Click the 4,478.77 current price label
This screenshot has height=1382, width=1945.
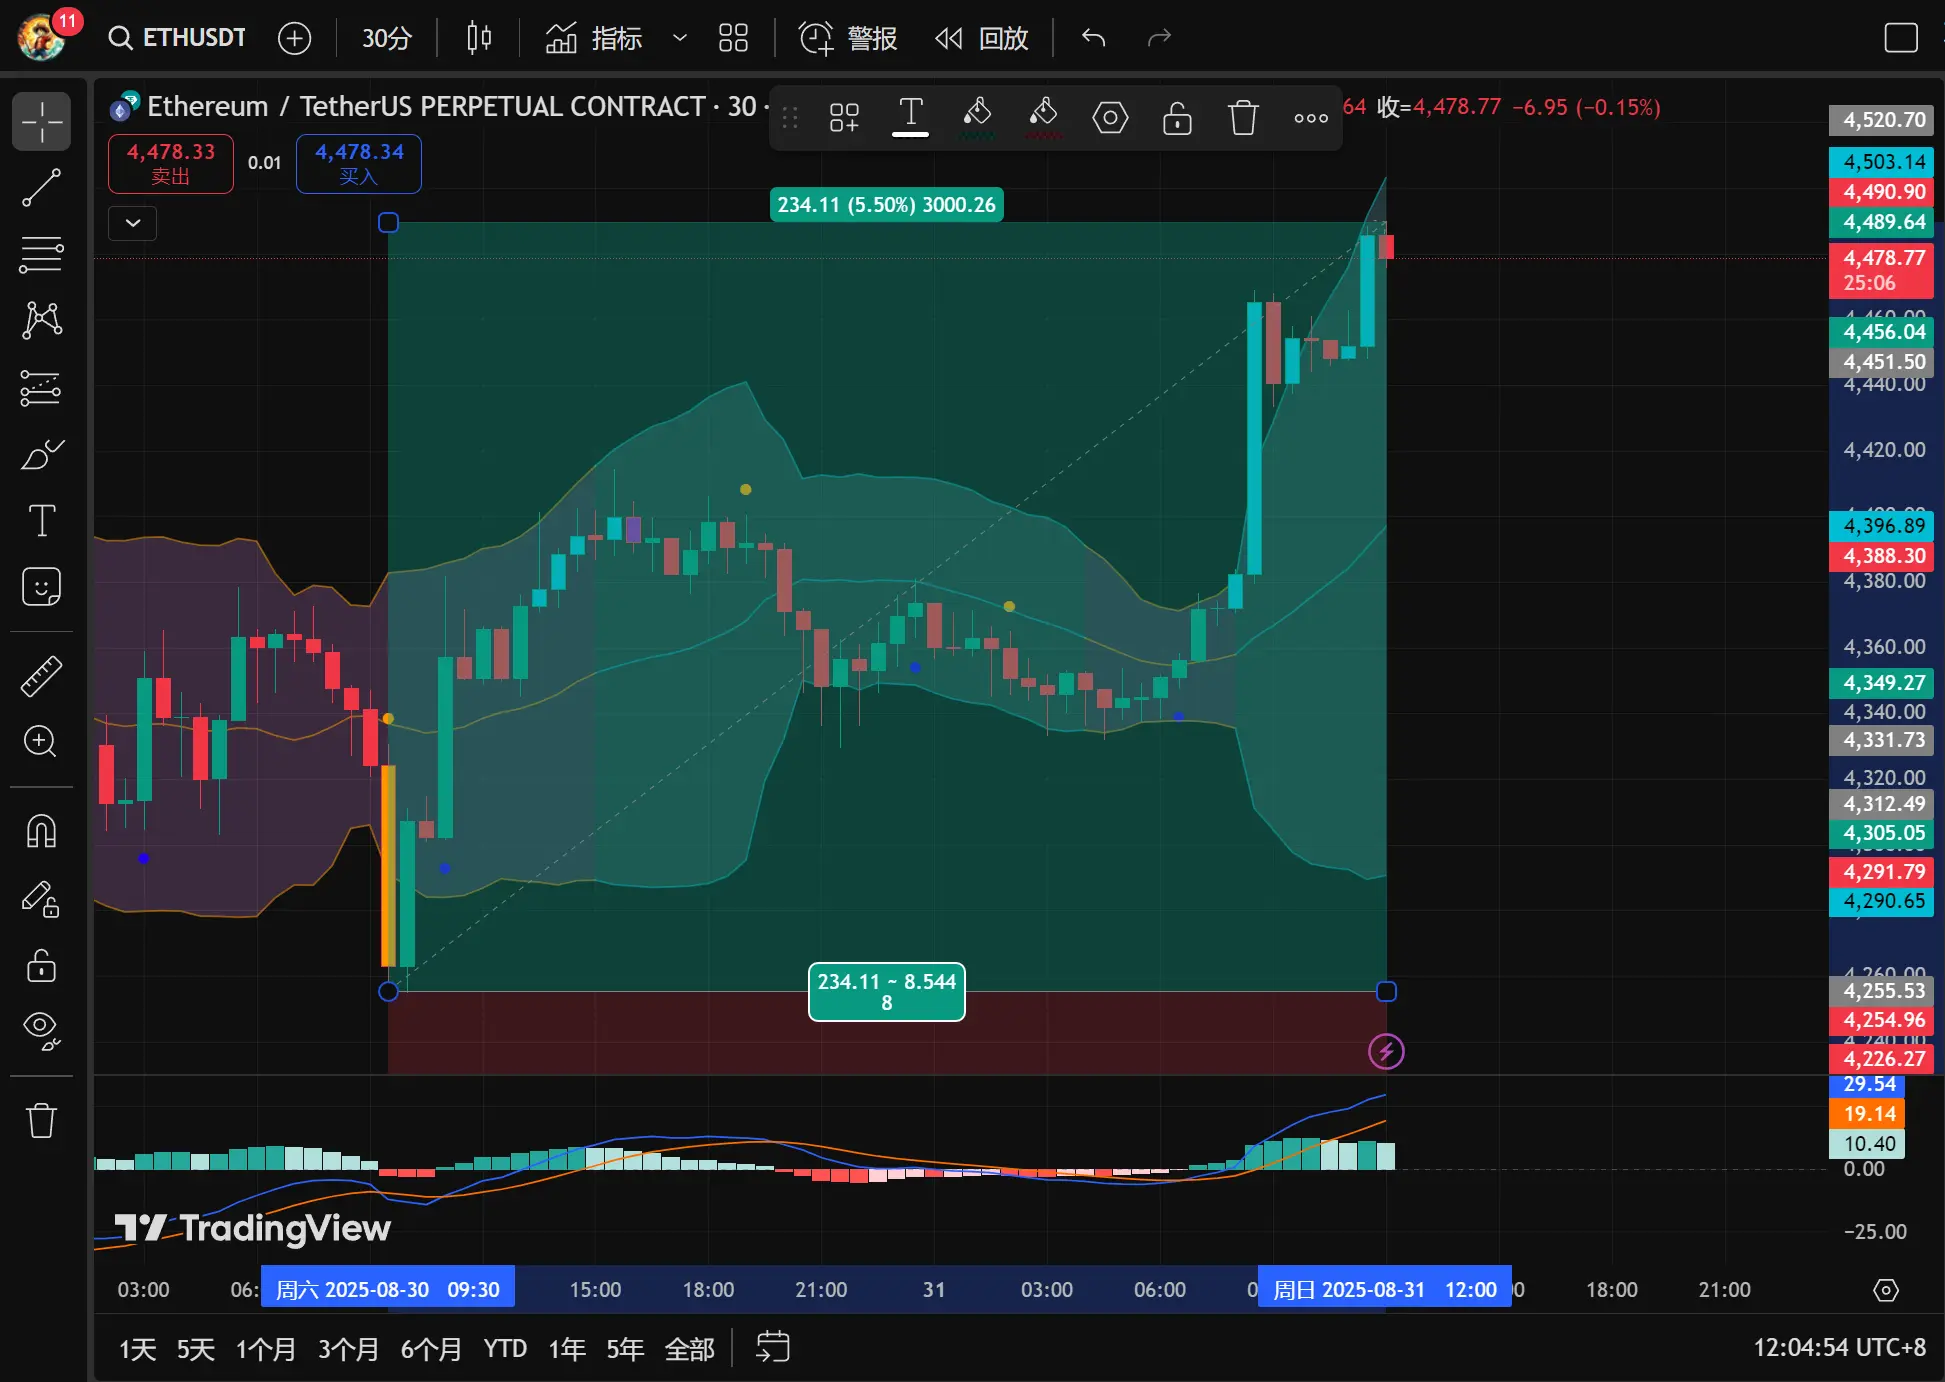(x=1882, y=270)
